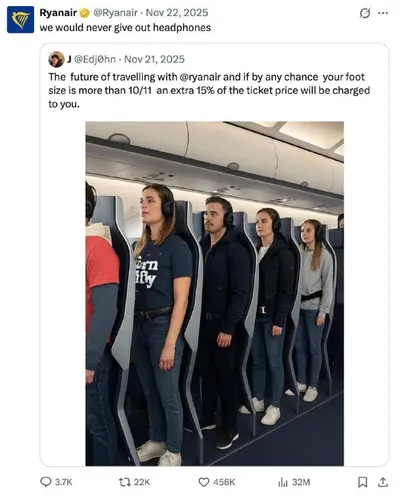
Task: Like the tweet with the heart icon
Action: 204,482
